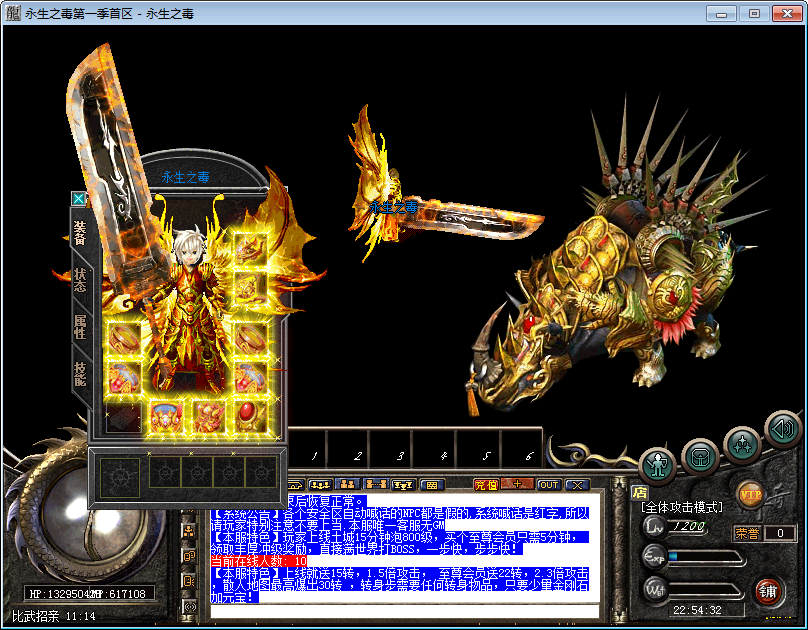Open the three-person guild toolbar icon
The image size is (808, 630).
point(320,485)
